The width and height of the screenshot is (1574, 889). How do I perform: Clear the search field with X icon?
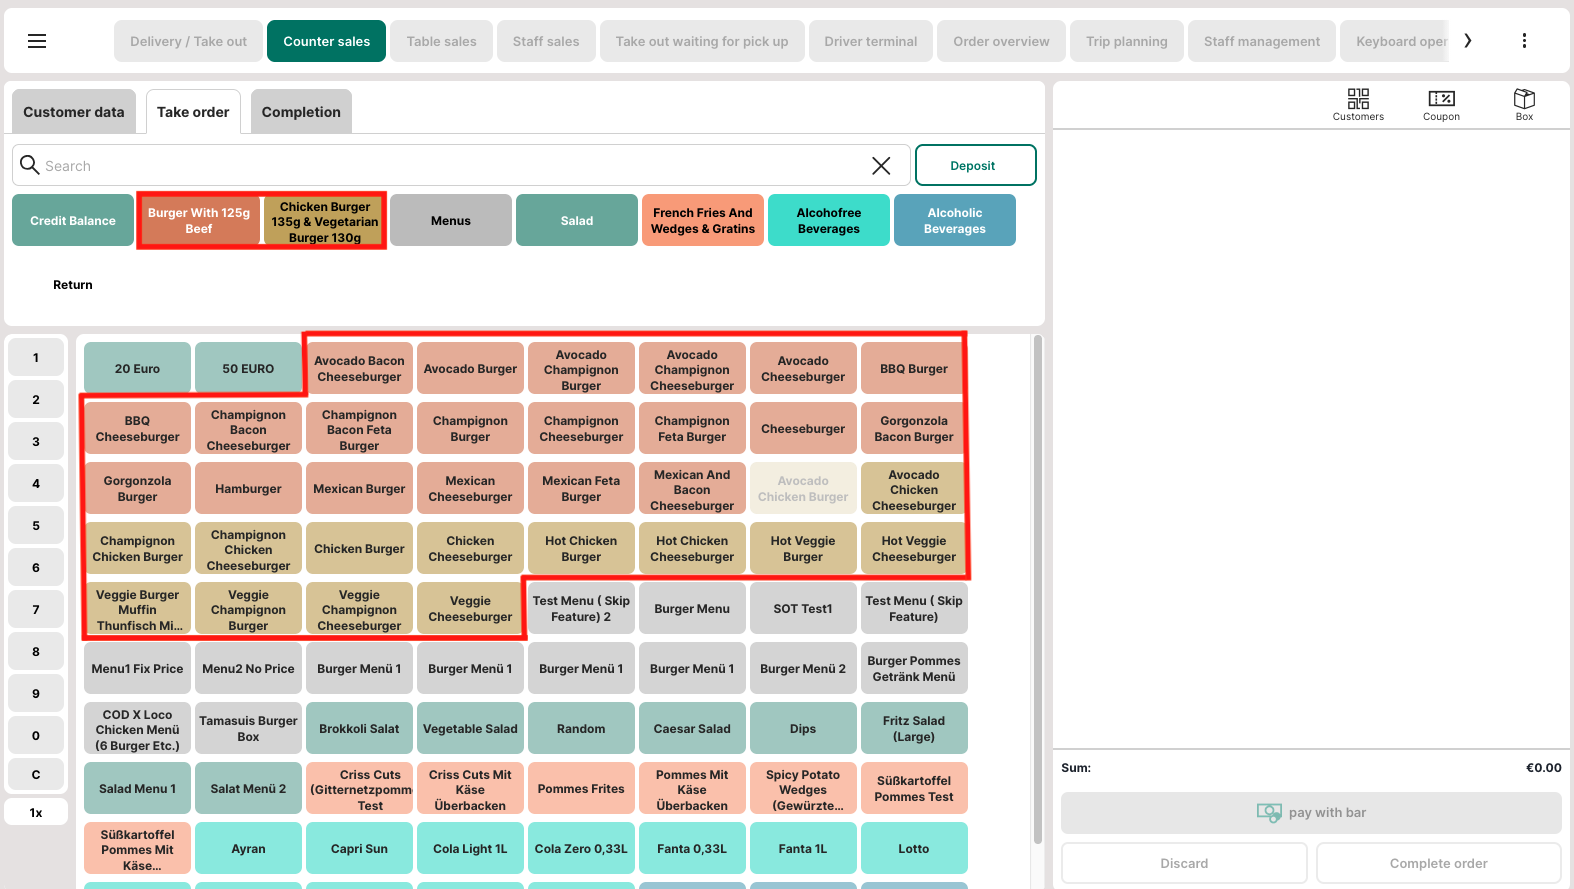pyautogui.click(x=880, y=166)
